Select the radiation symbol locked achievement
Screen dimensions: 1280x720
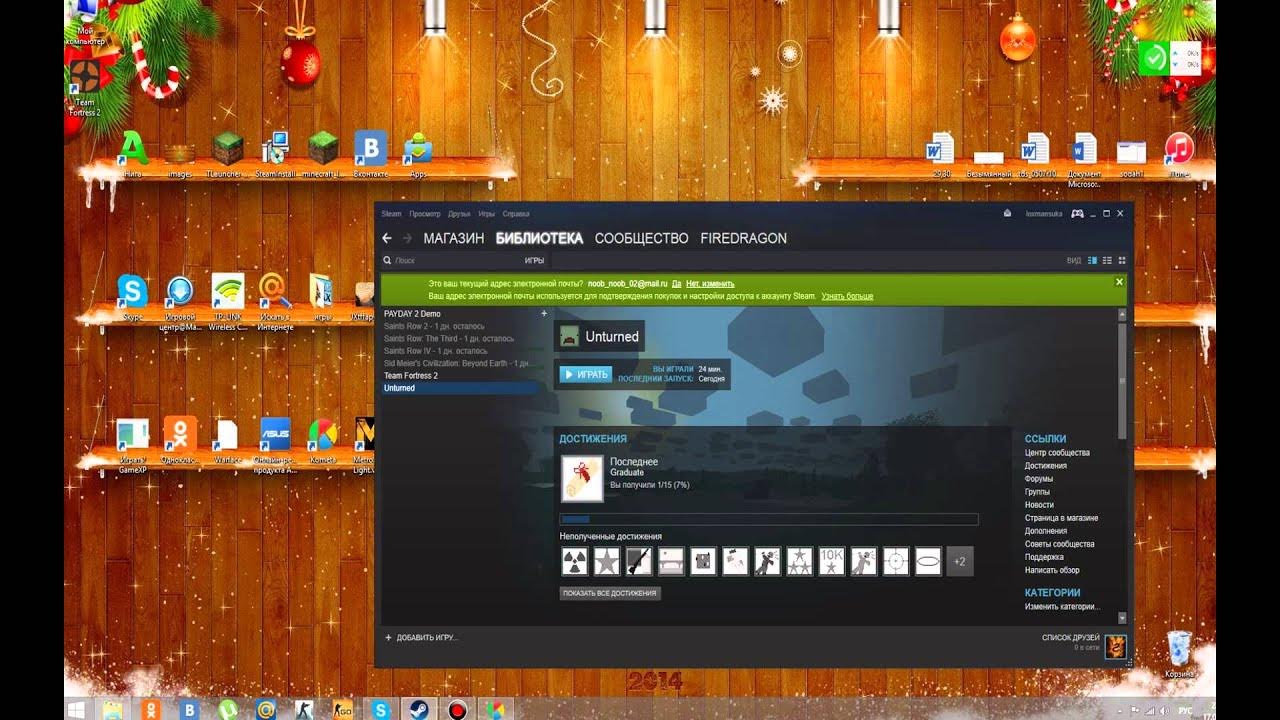(574, 561)
